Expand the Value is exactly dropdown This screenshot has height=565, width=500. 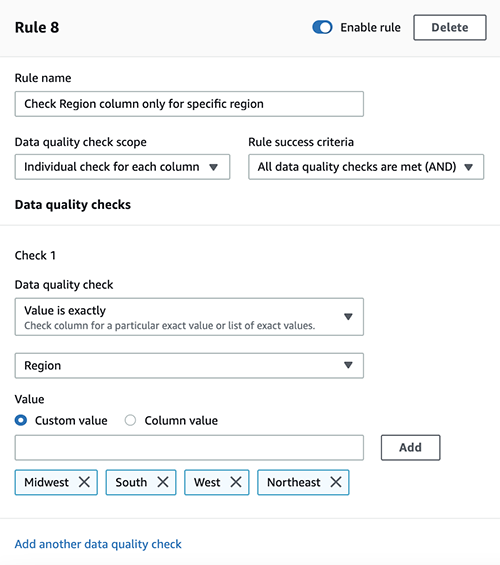189,317
